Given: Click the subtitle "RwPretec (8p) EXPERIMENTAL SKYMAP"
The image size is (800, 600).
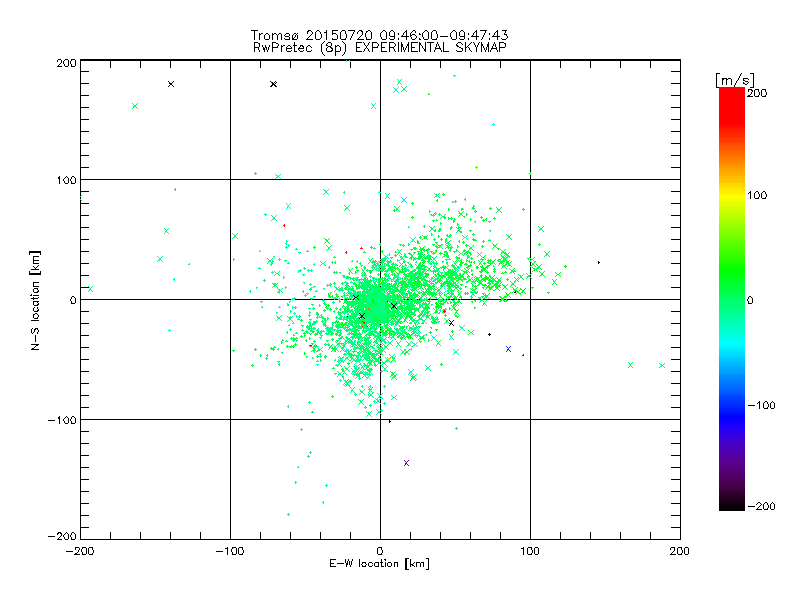Looking at the screenshot, I should point(380,48).
